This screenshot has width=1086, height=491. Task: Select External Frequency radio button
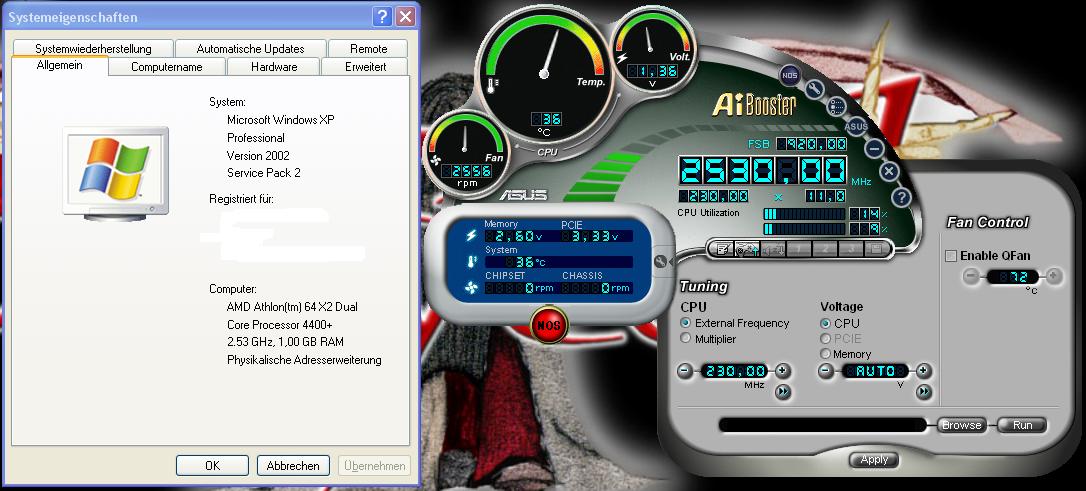[686, 323]
